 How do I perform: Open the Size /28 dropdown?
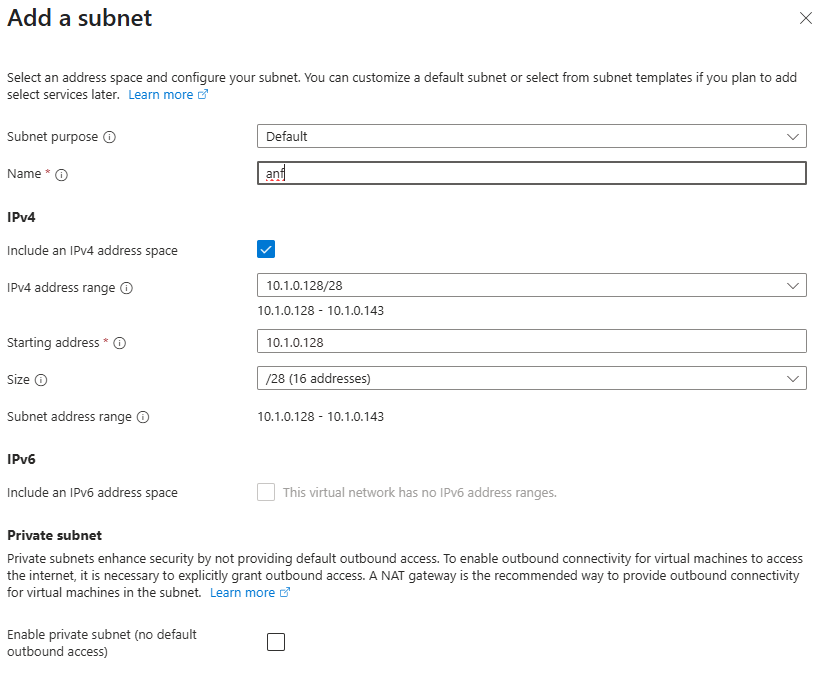click(x=531, y=379)
